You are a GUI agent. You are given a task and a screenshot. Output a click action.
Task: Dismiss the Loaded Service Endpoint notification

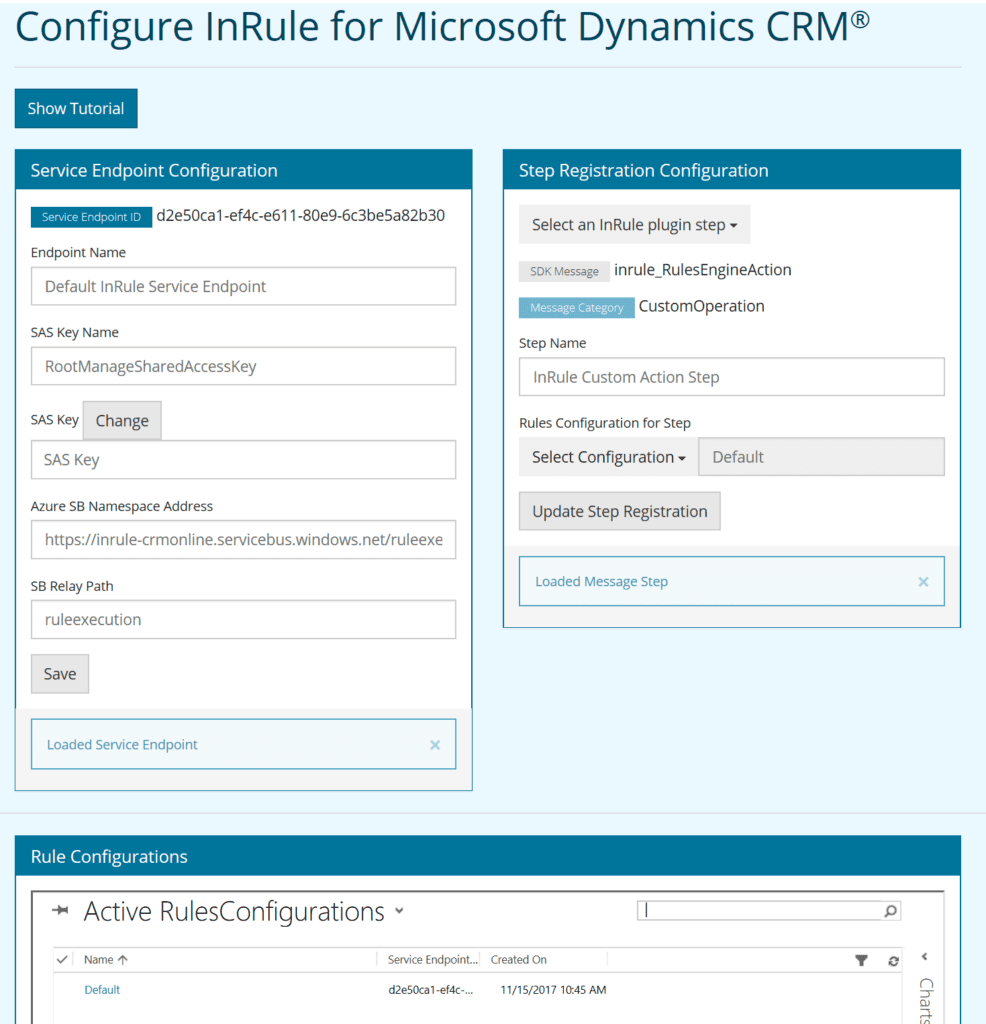pos(435,745)
